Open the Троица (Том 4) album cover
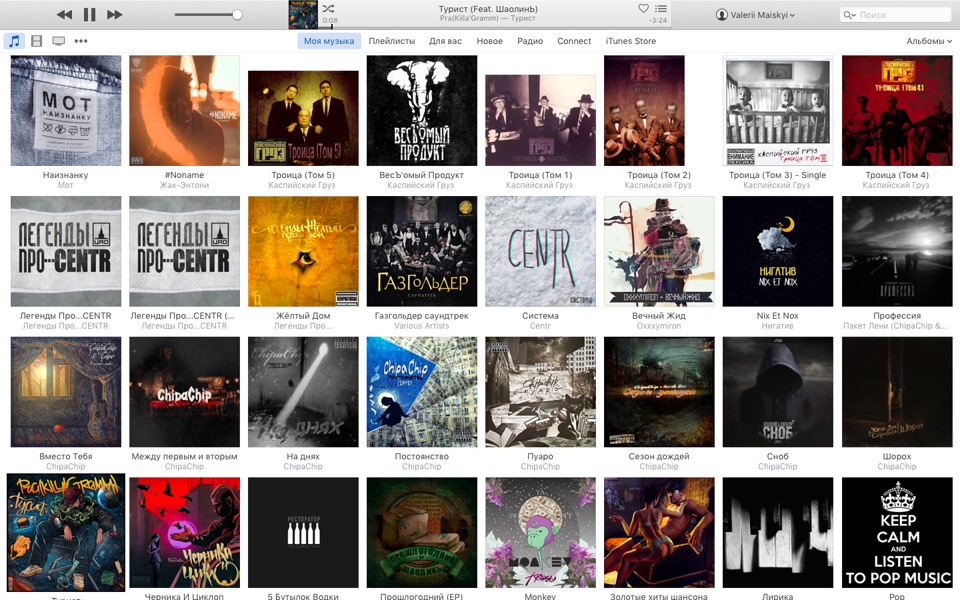 (x=897, y=110)
